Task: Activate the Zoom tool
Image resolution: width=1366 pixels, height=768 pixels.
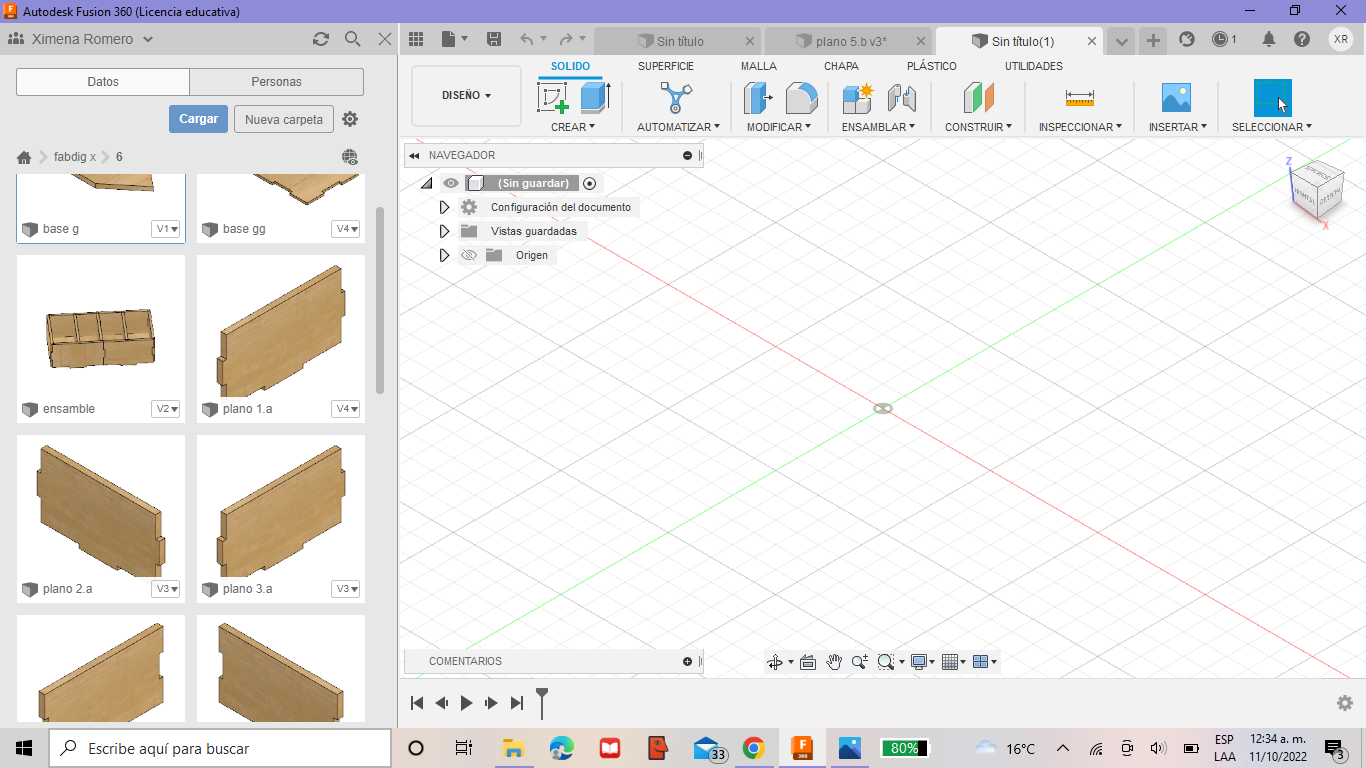Action: pyautogui.click(x=860, y=662)
